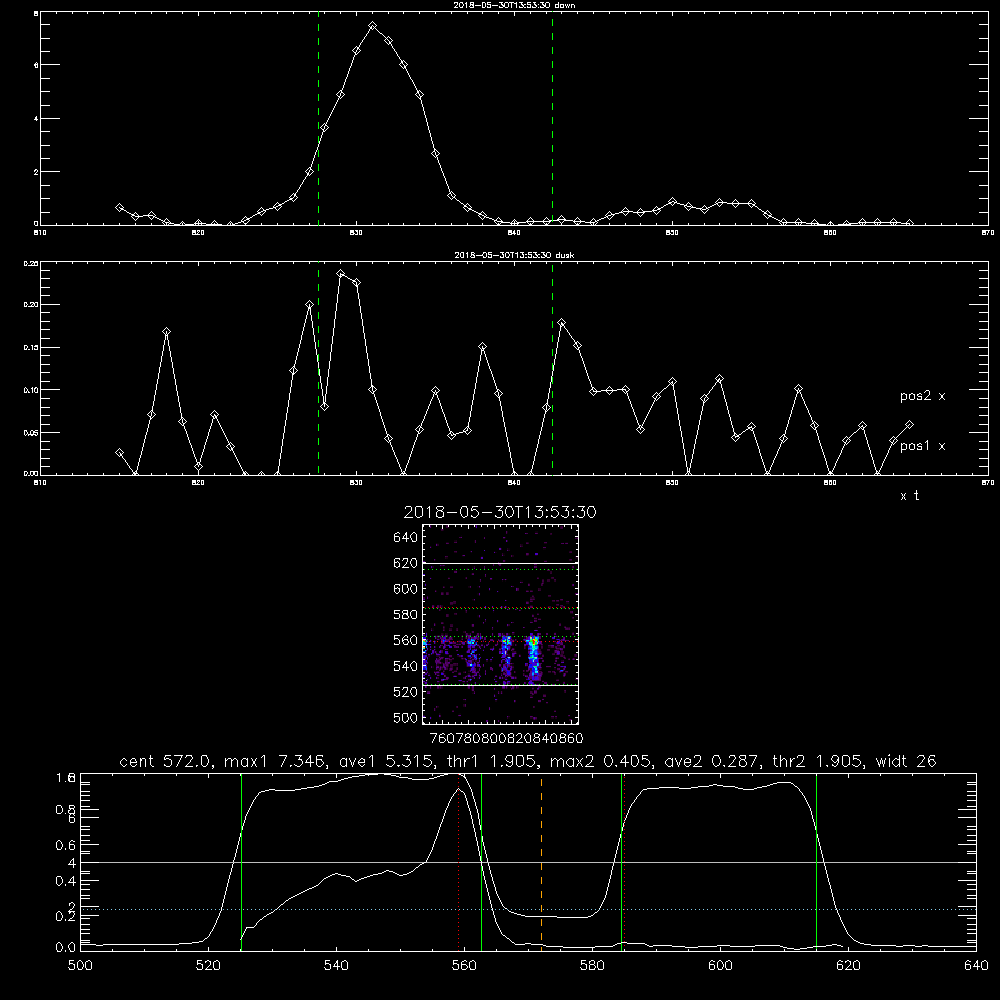Click the upper solid white line in spectrogram
Screen dimensions: 1000x1000
pos(501,563)
